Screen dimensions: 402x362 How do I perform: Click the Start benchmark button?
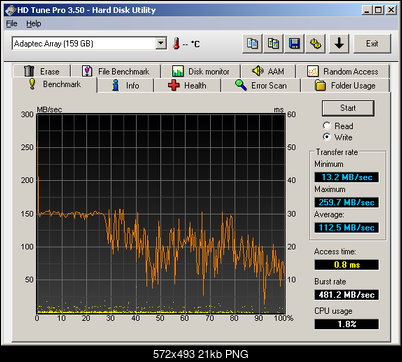(x=348, y=108)
